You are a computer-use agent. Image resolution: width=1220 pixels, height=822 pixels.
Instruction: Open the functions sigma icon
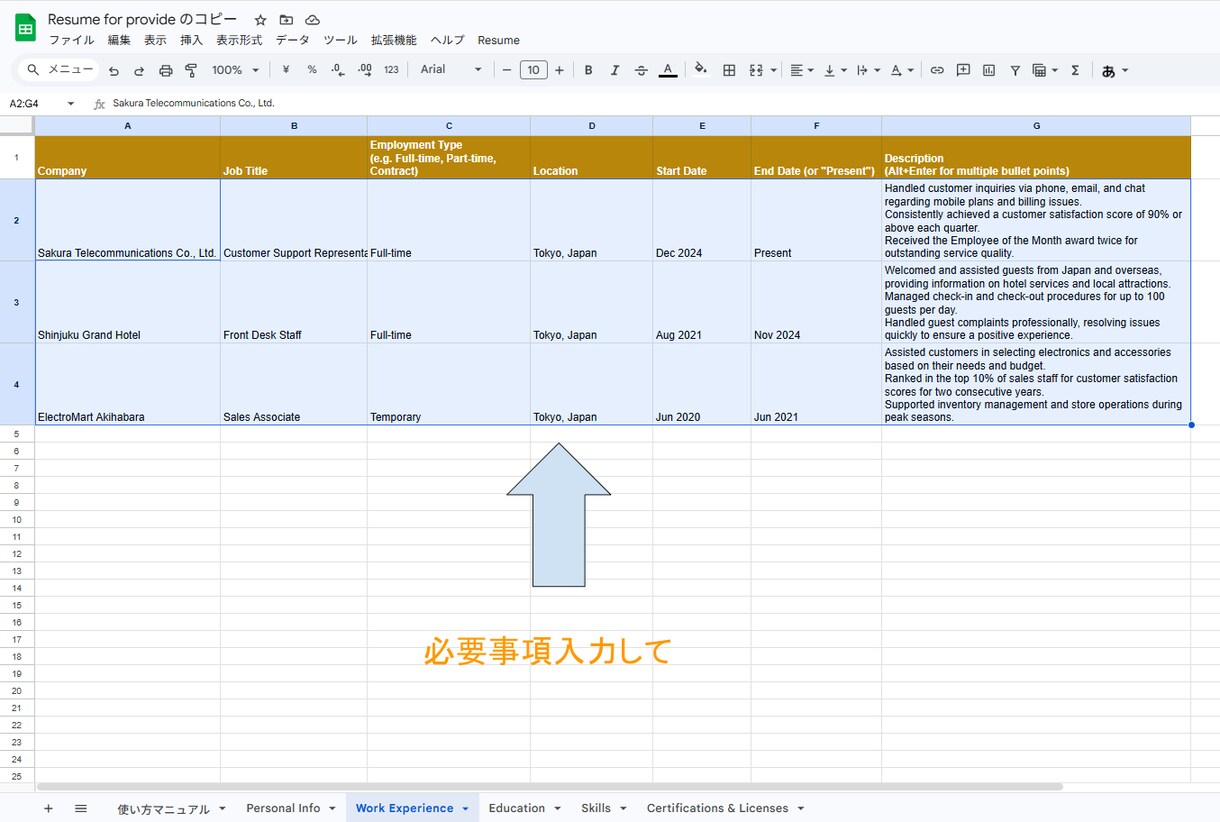1075,70
